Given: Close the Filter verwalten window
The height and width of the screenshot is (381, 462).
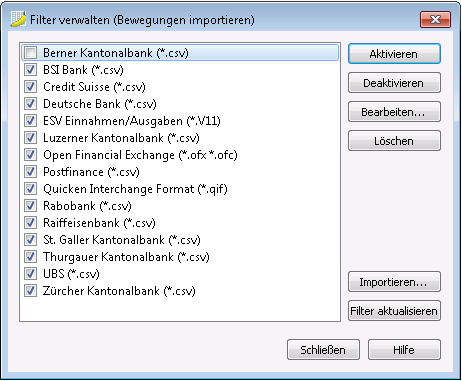Looking at the screenshot, I should [435, 19].
